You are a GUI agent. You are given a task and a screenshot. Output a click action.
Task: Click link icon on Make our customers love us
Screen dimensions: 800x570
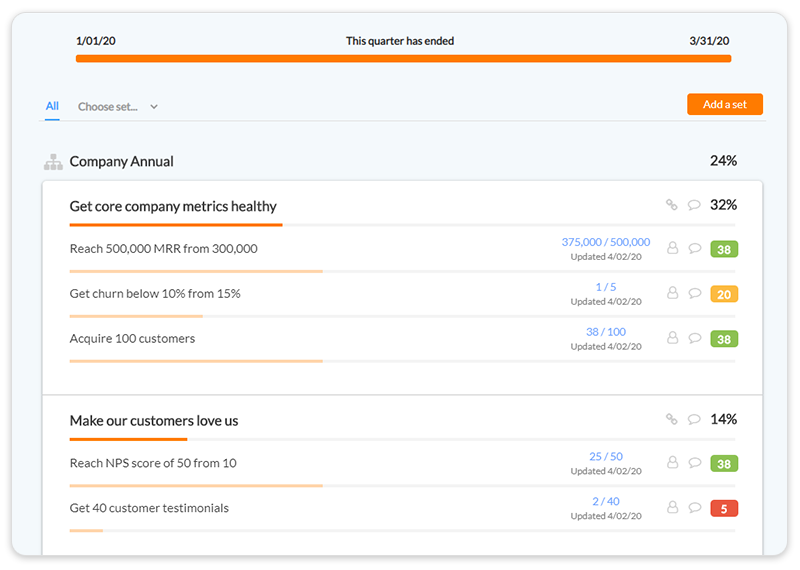672,420
